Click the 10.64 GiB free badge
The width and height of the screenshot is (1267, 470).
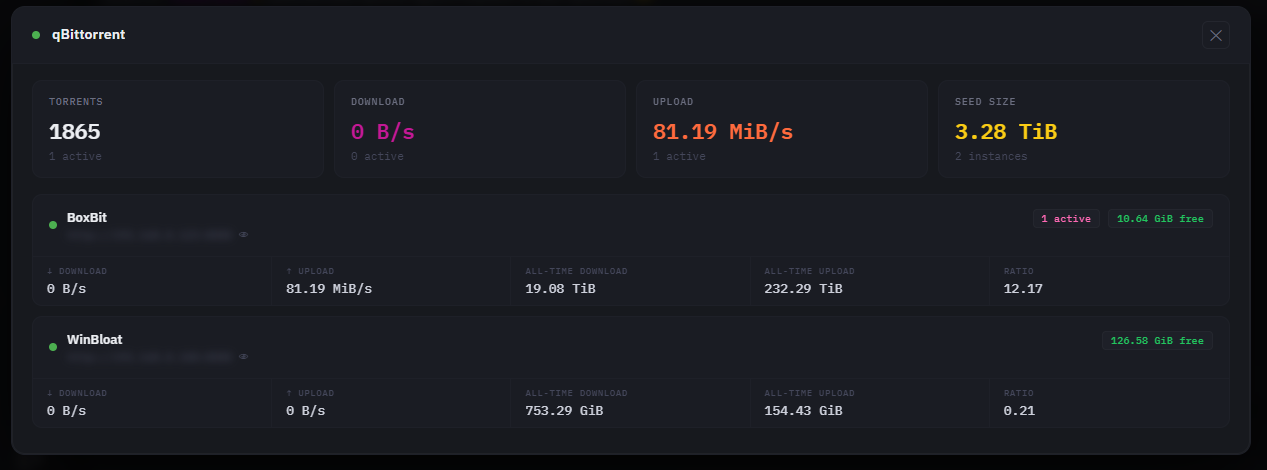pos(1160,219)
